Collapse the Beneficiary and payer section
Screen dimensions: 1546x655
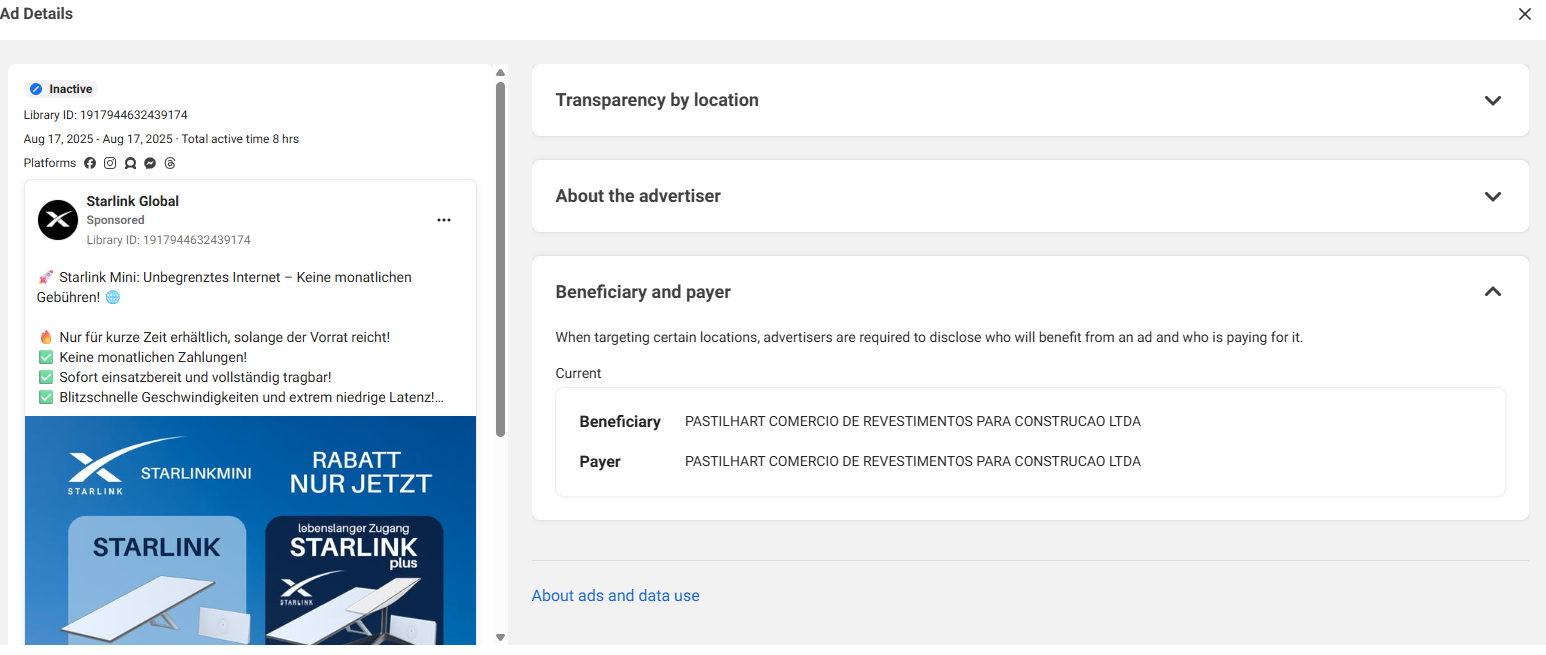(x=1492, y=292)
